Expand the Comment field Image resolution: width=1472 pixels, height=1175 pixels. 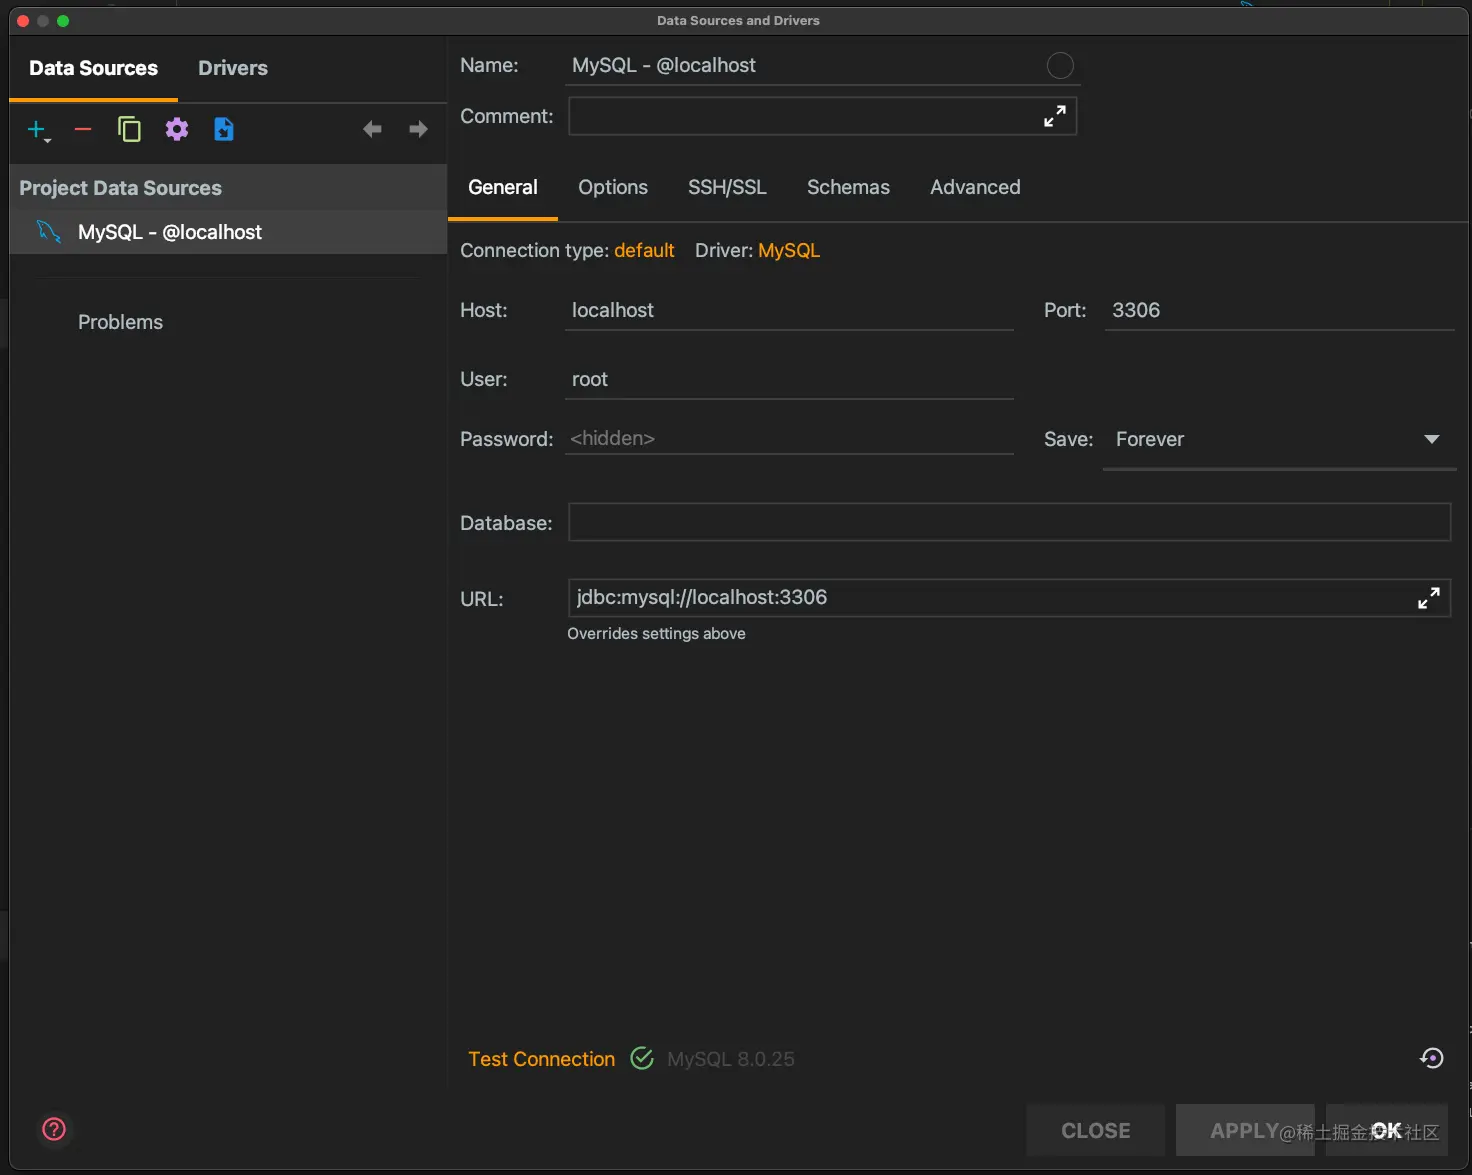pos(1054,116)
